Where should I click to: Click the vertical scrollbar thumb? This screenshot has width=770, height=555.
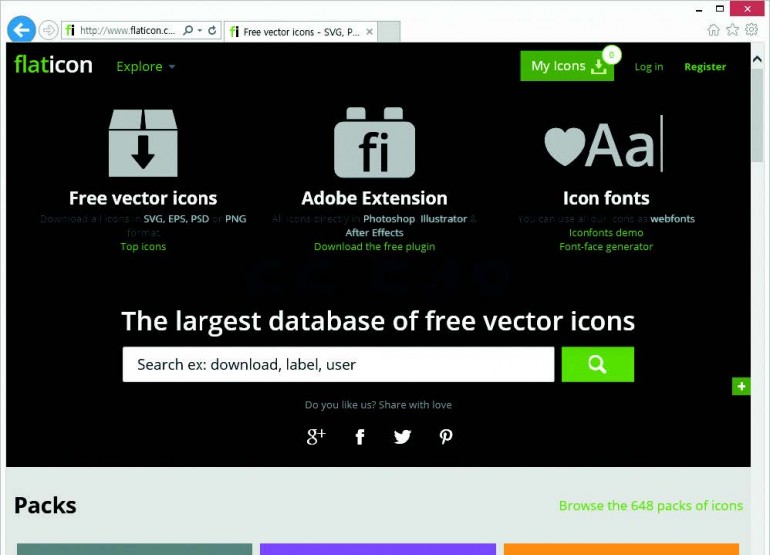(757, 115)
